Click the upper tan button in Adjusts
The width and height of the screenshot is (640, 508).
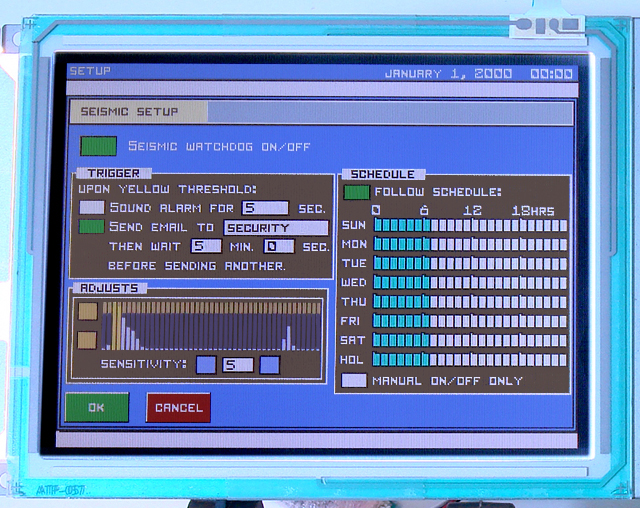point(88,312)
